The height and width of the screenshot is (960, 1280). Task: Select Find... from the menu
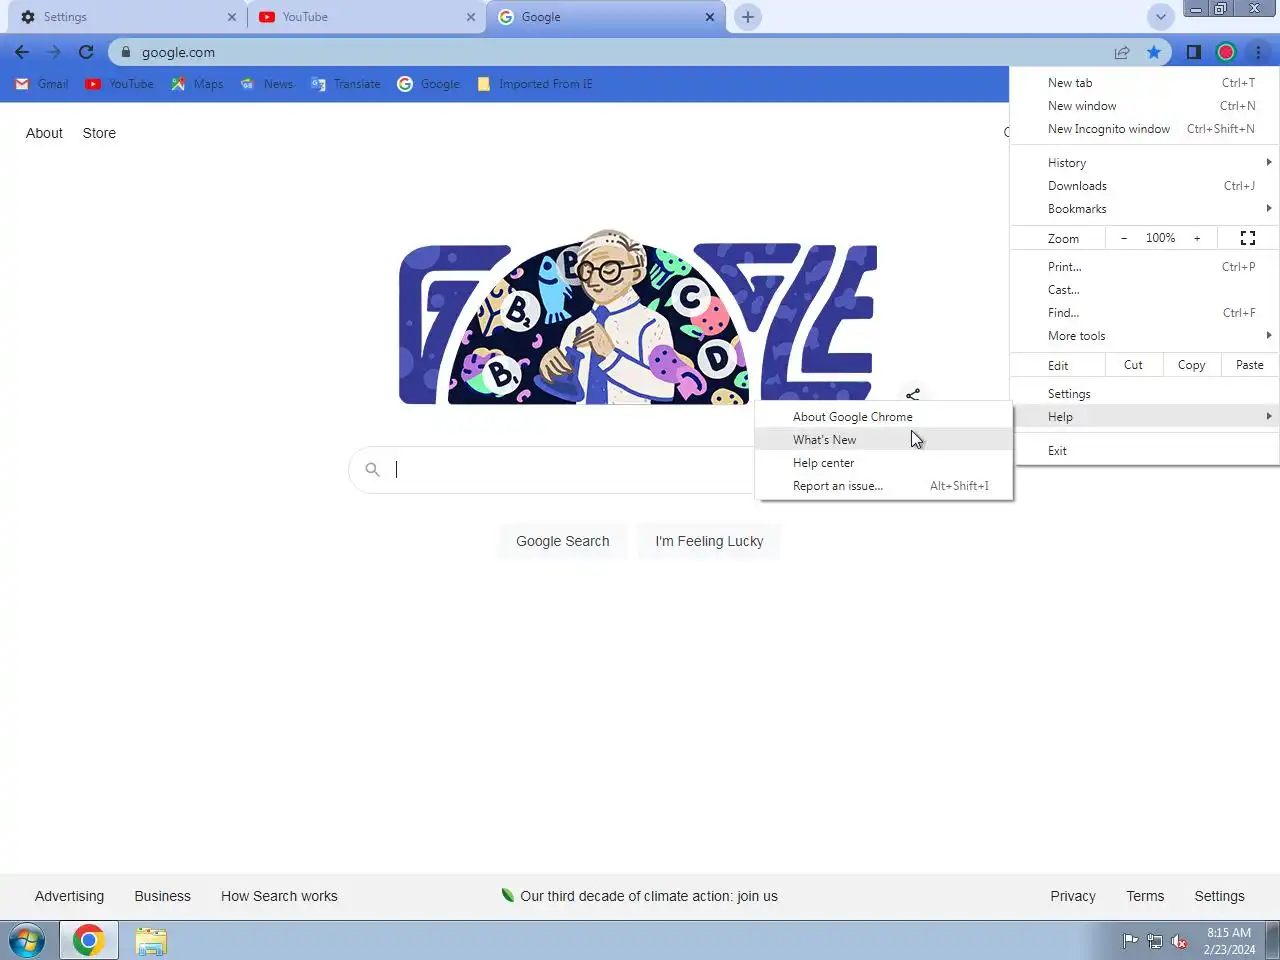pyautogui.click(x=1144, y=313)
